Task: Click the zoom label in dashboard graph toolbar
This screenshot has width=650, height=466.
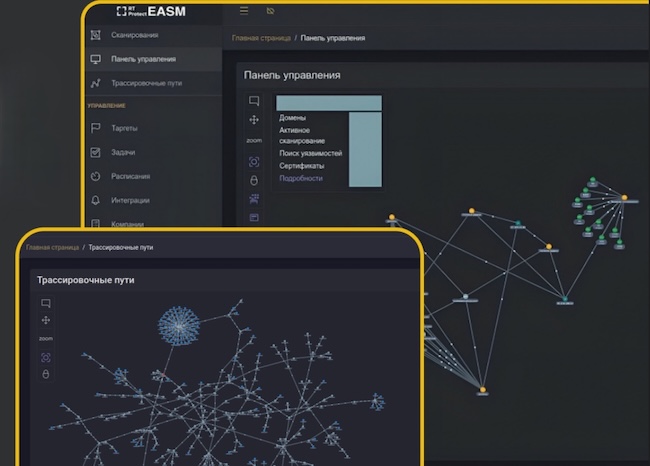Action: tap(254, 141)
